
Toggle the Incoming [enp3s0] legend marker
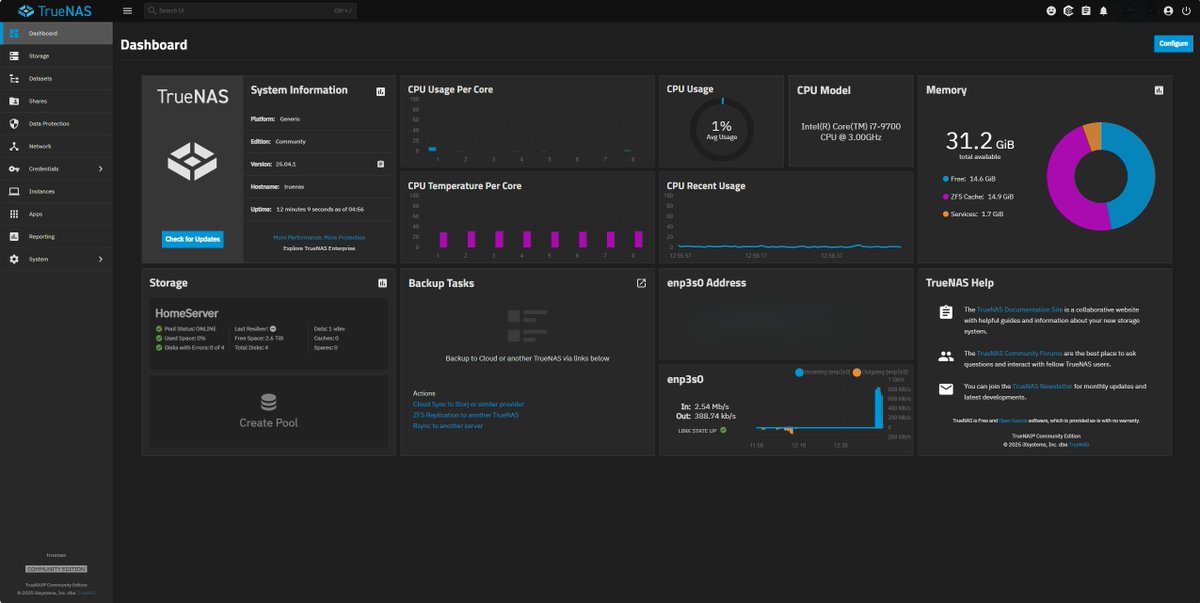799,372
